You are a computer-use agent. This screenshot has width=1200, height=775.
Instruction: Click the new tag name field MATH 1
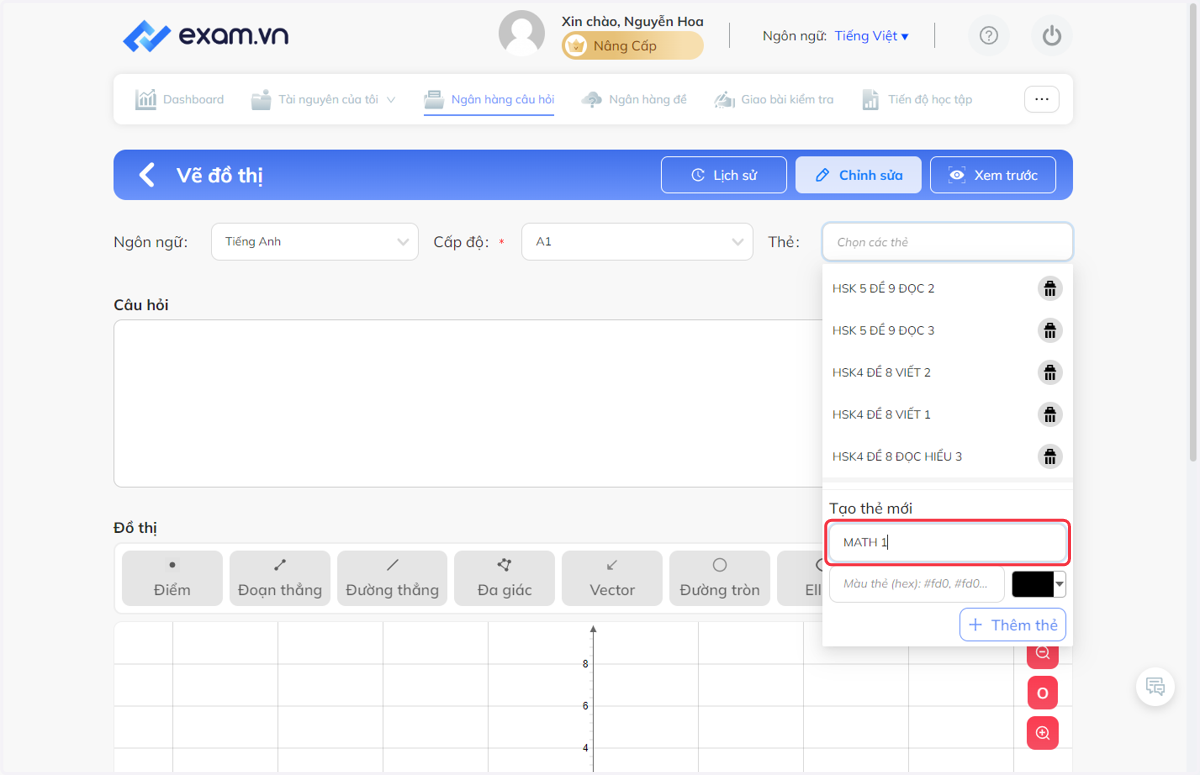pos(947,542)
